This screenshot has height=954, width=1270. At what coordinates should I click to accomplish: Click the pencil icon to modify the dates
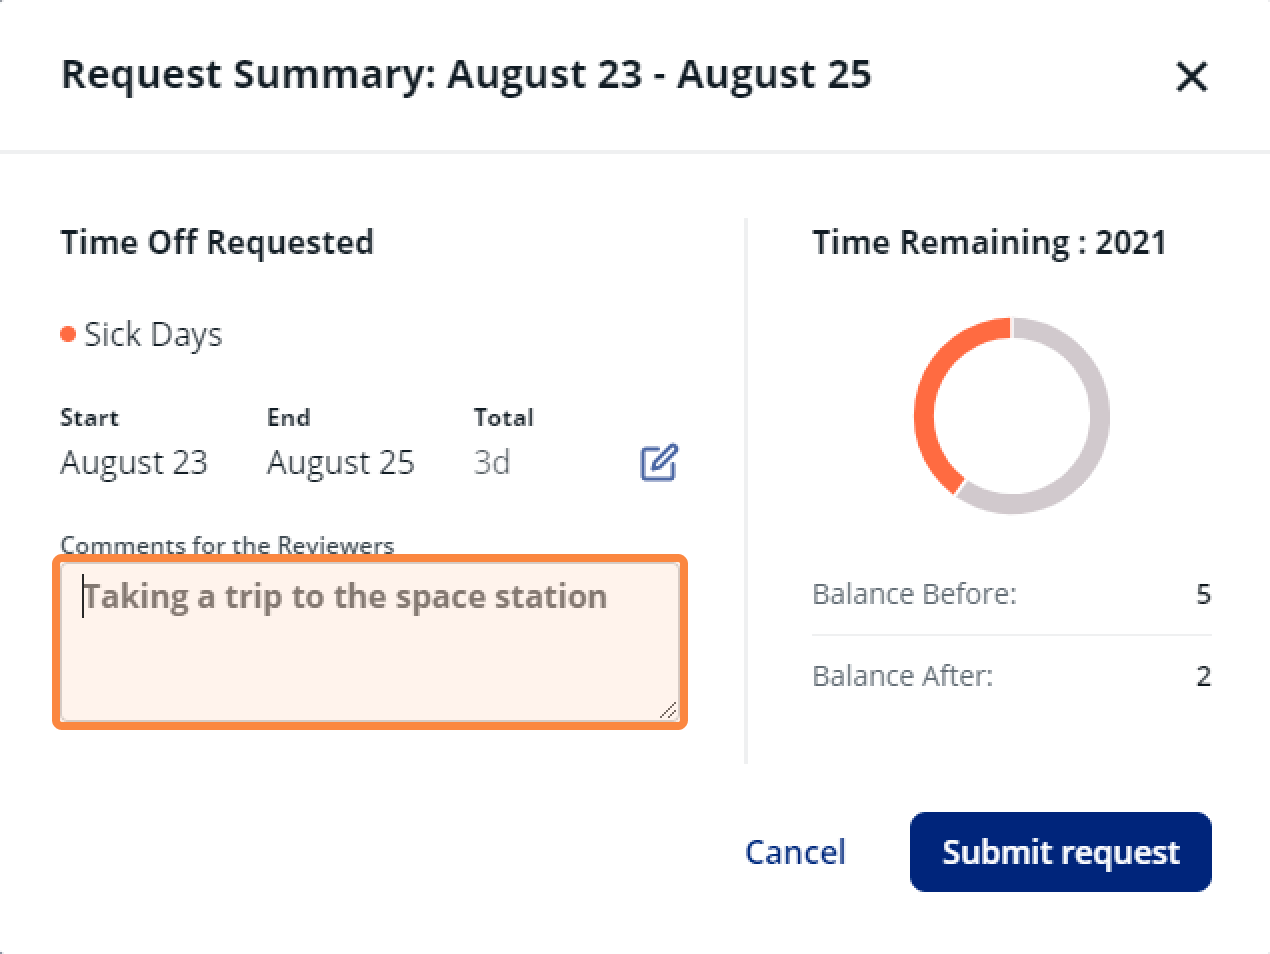point(657,462)
